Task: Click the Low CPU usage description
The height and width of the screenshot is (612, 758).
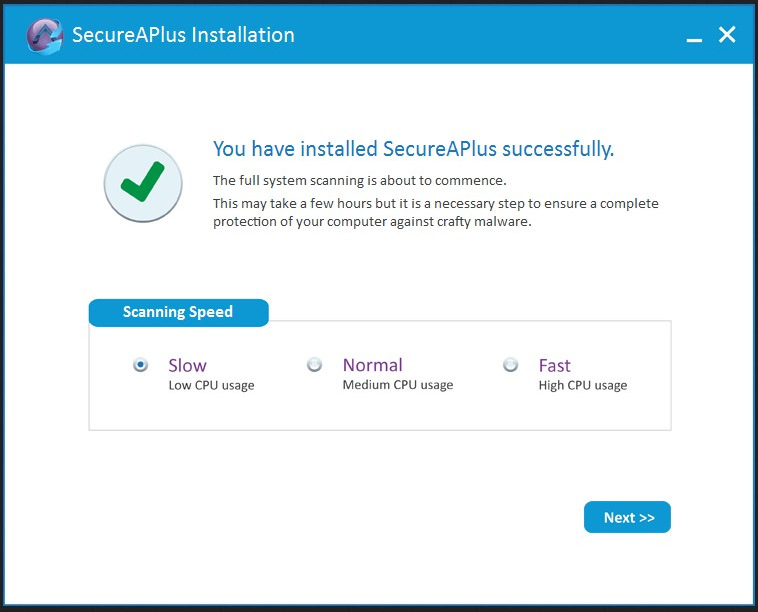Action: point(211,385)
